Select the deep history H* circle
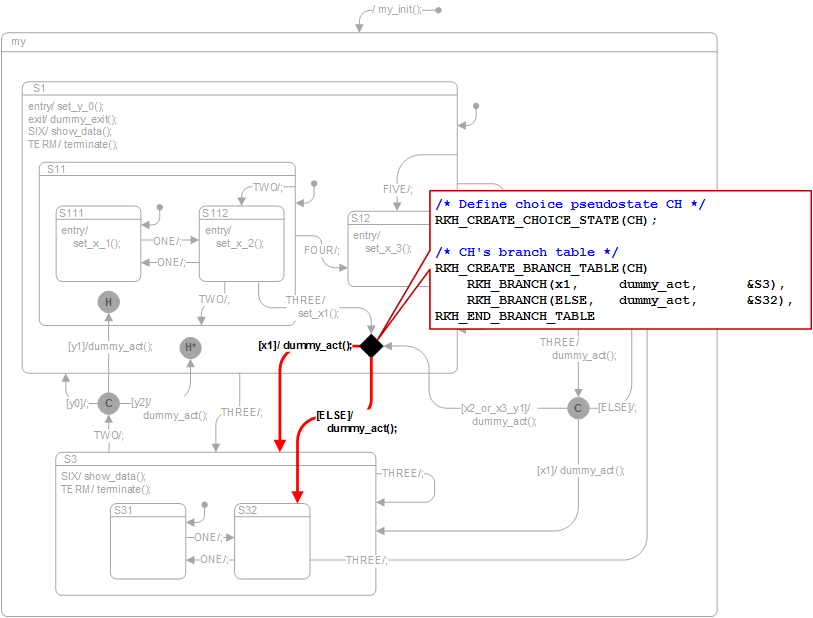Image resolution: width=813 pixels, height=618 pixels. (191, 348)
